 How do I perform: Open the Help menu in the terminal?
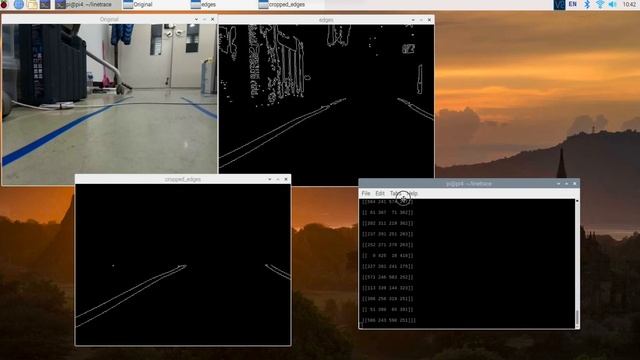413,193
